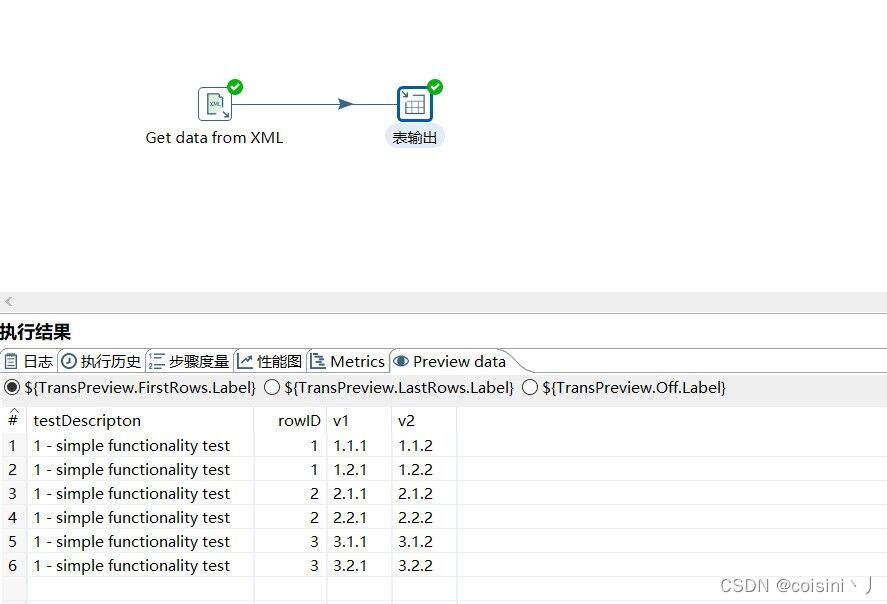Click green checkmark badge on 表输出 step
Image resolution: width=887 pixels, height=604 pixels.
click(432, 86)
